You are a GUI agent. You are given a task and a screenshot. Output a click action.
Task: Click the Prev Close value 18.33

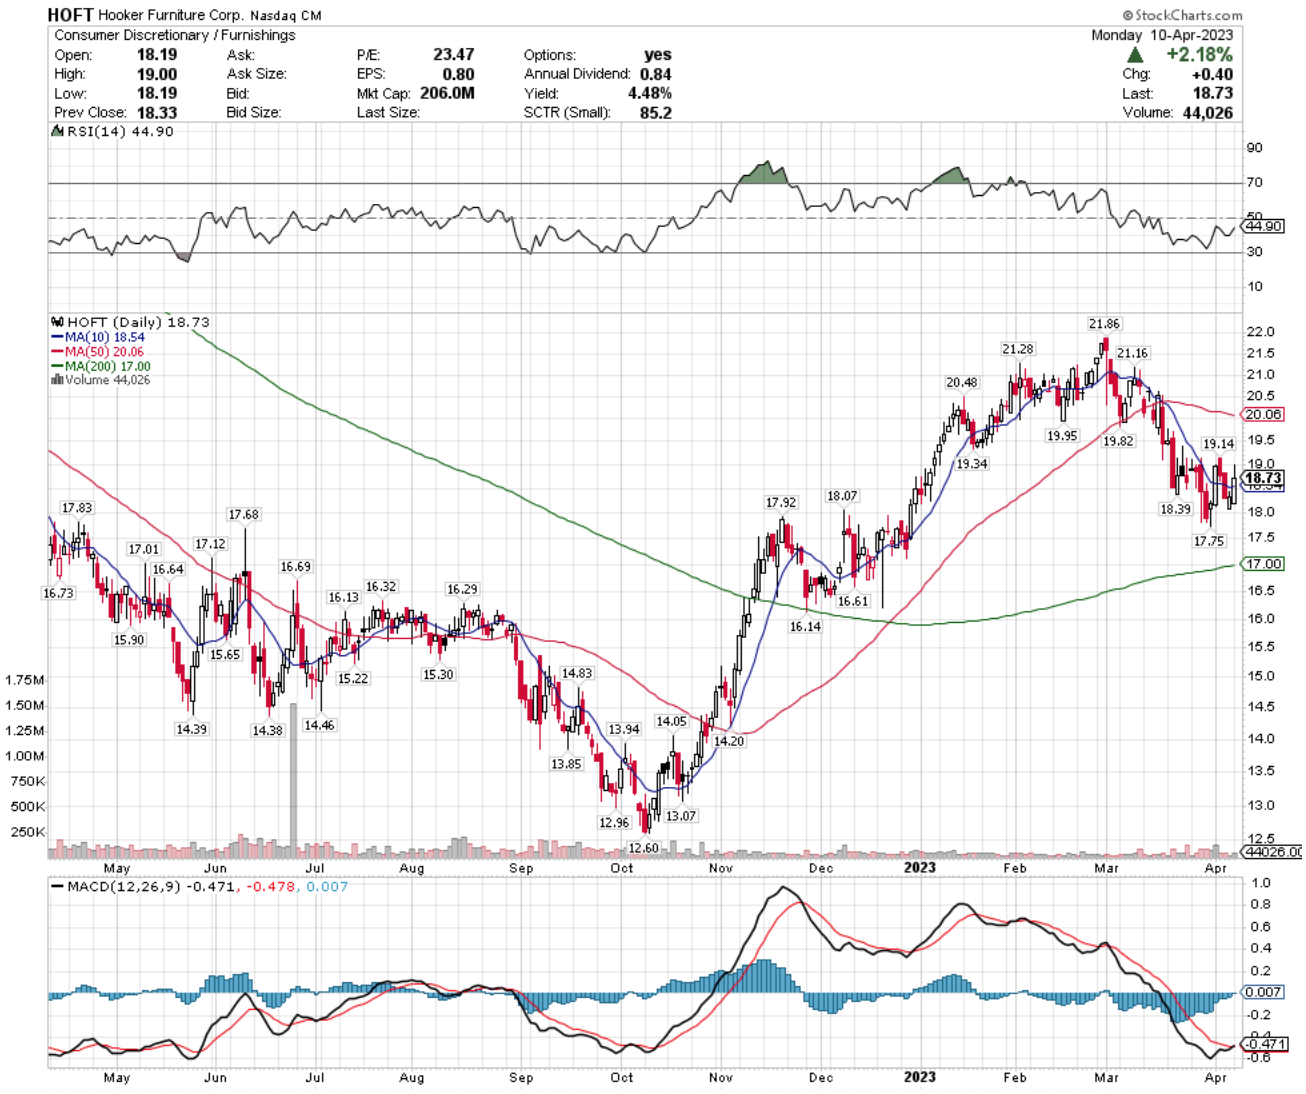point(157,112)
